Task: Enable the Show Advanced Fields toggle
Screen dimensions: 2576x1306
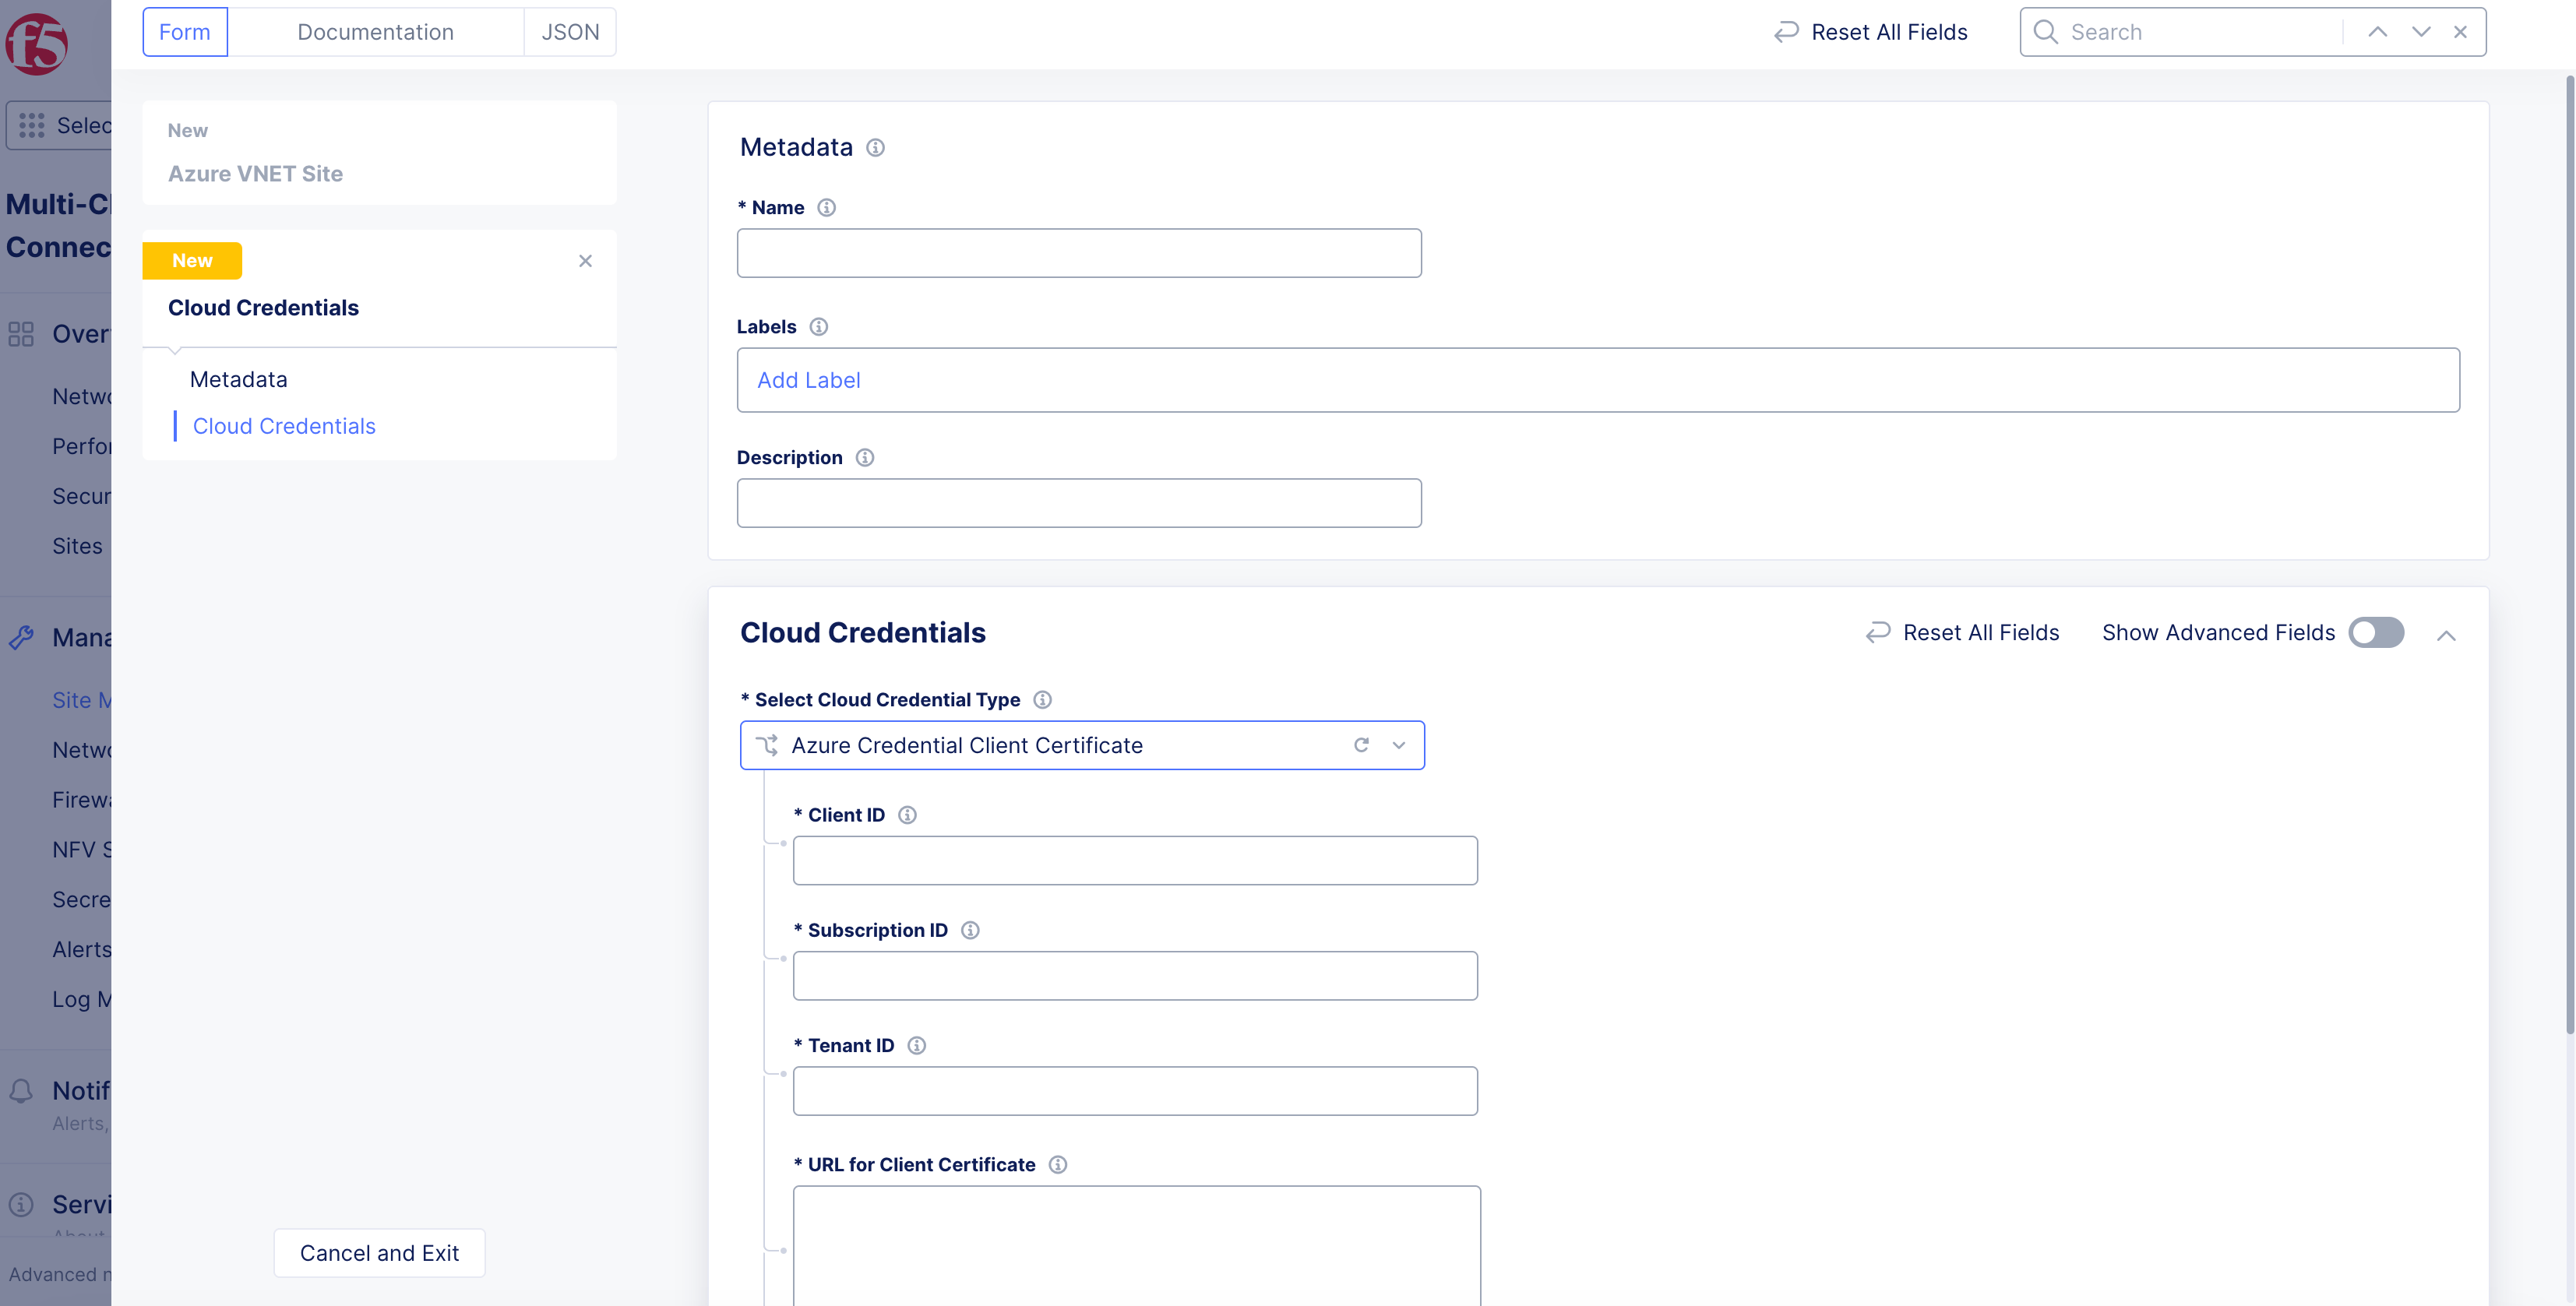Action: 2376,632
